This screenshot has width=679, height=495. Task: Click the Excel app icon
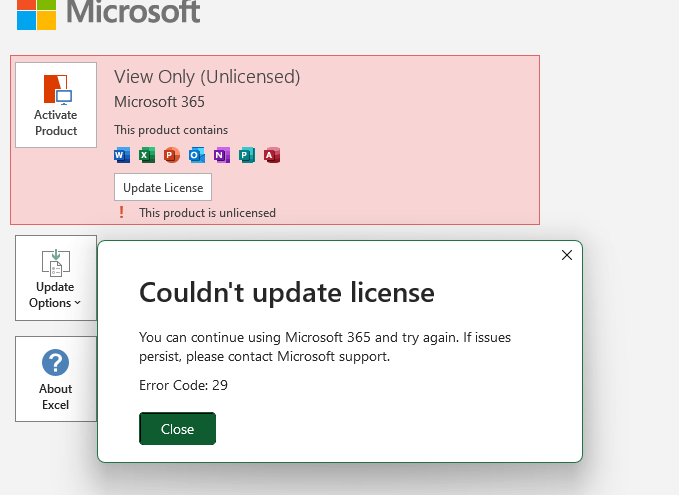147,155
